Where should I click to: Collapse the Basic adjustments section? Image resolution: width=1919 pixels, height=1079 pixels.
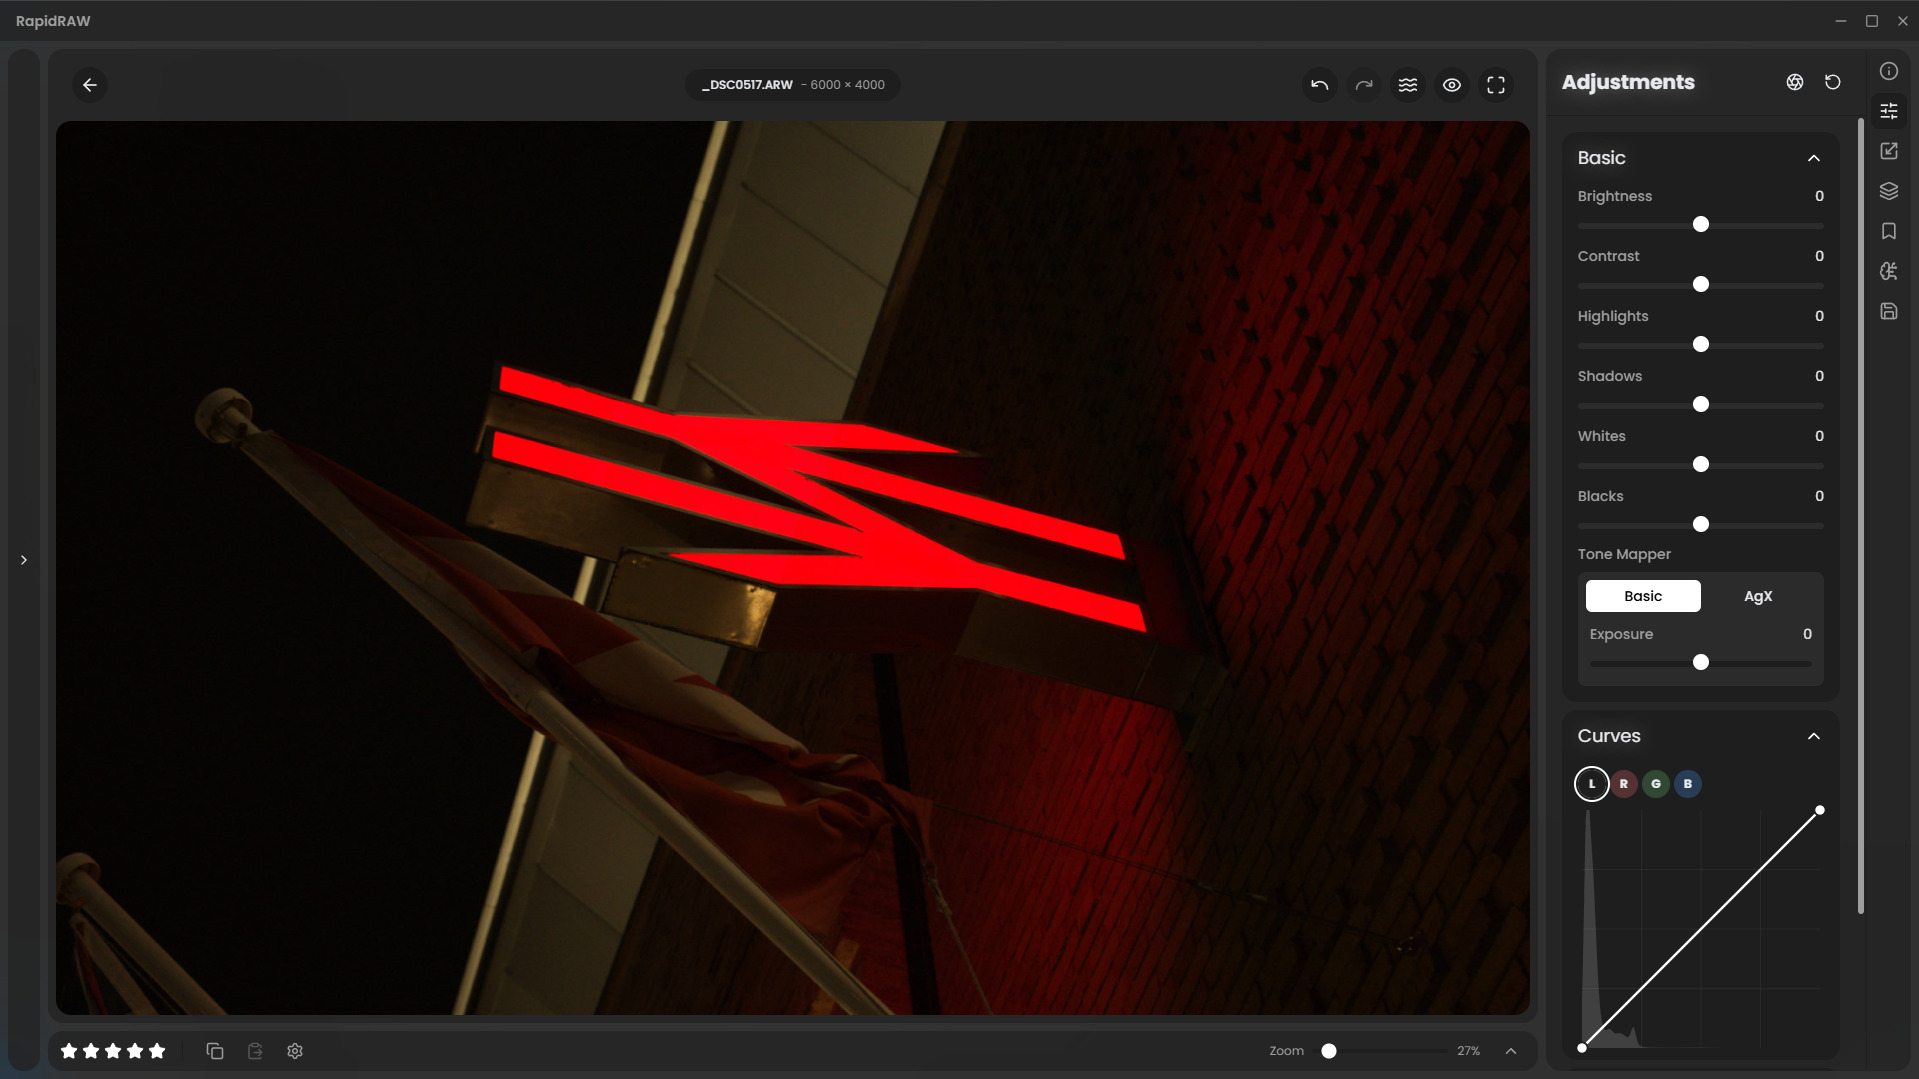[x=1813, y=158]
